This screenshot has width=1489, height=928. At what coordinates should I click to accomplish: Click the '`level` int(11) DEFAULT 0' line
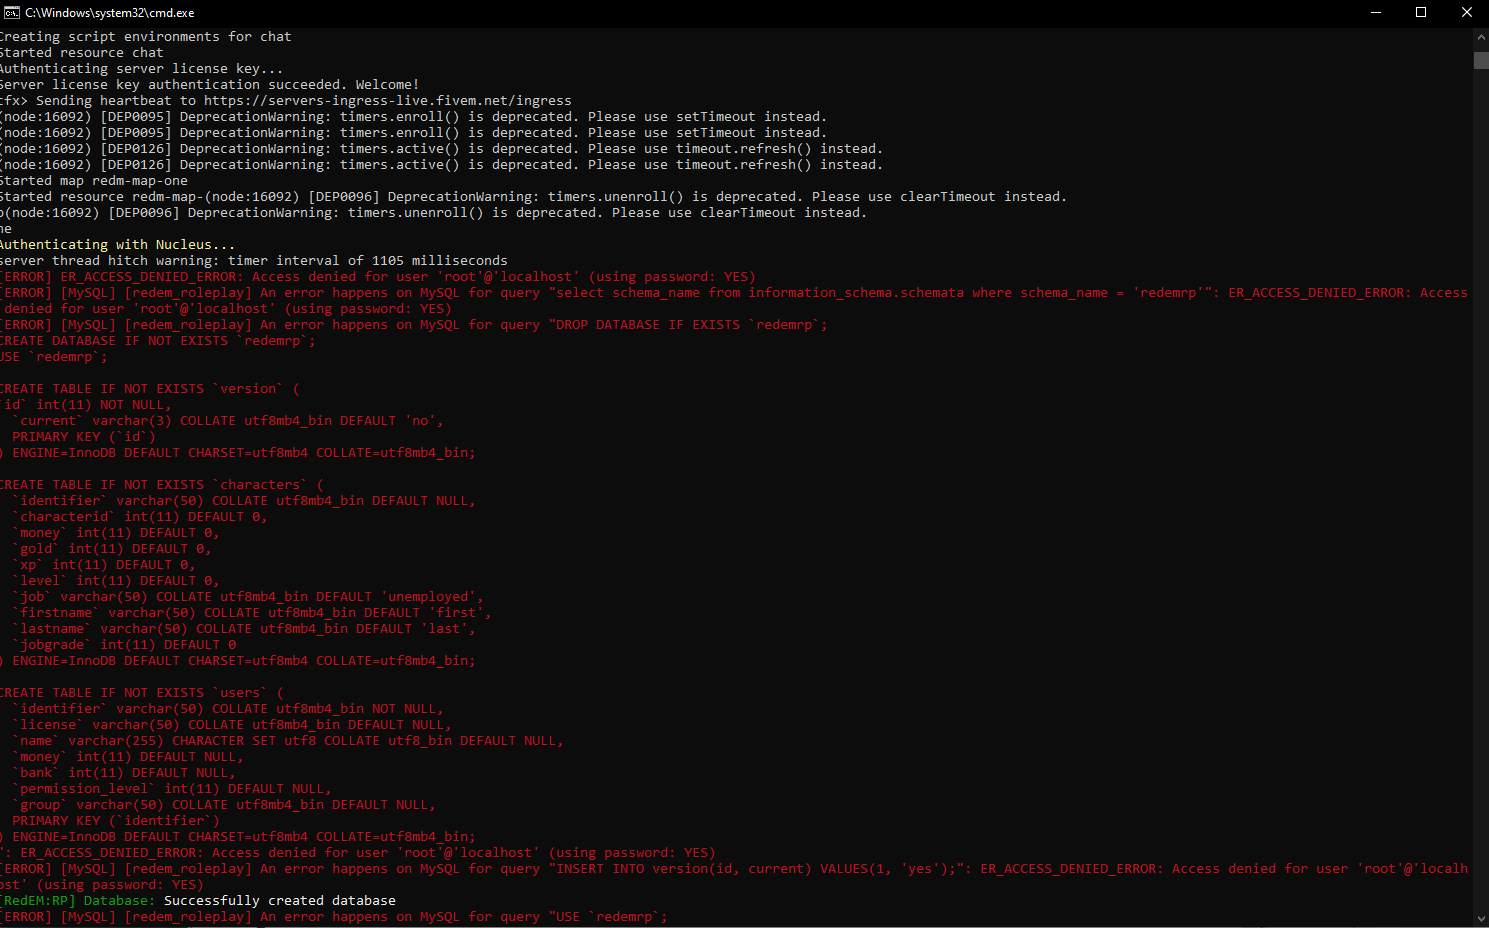tap(116, 581)
